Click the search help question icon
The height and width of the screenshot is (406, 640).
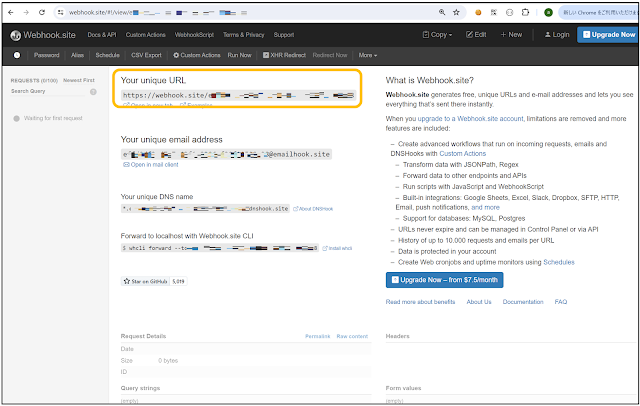(93, 92)
